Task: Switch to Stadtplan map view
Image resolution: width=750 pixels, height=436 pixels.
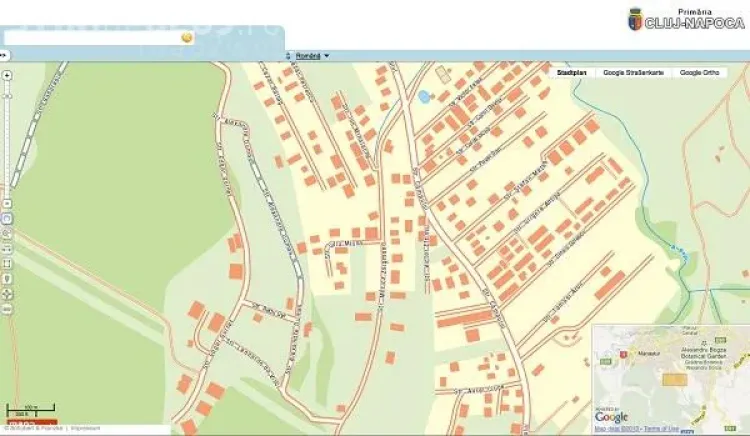Action: pos(572,73)
